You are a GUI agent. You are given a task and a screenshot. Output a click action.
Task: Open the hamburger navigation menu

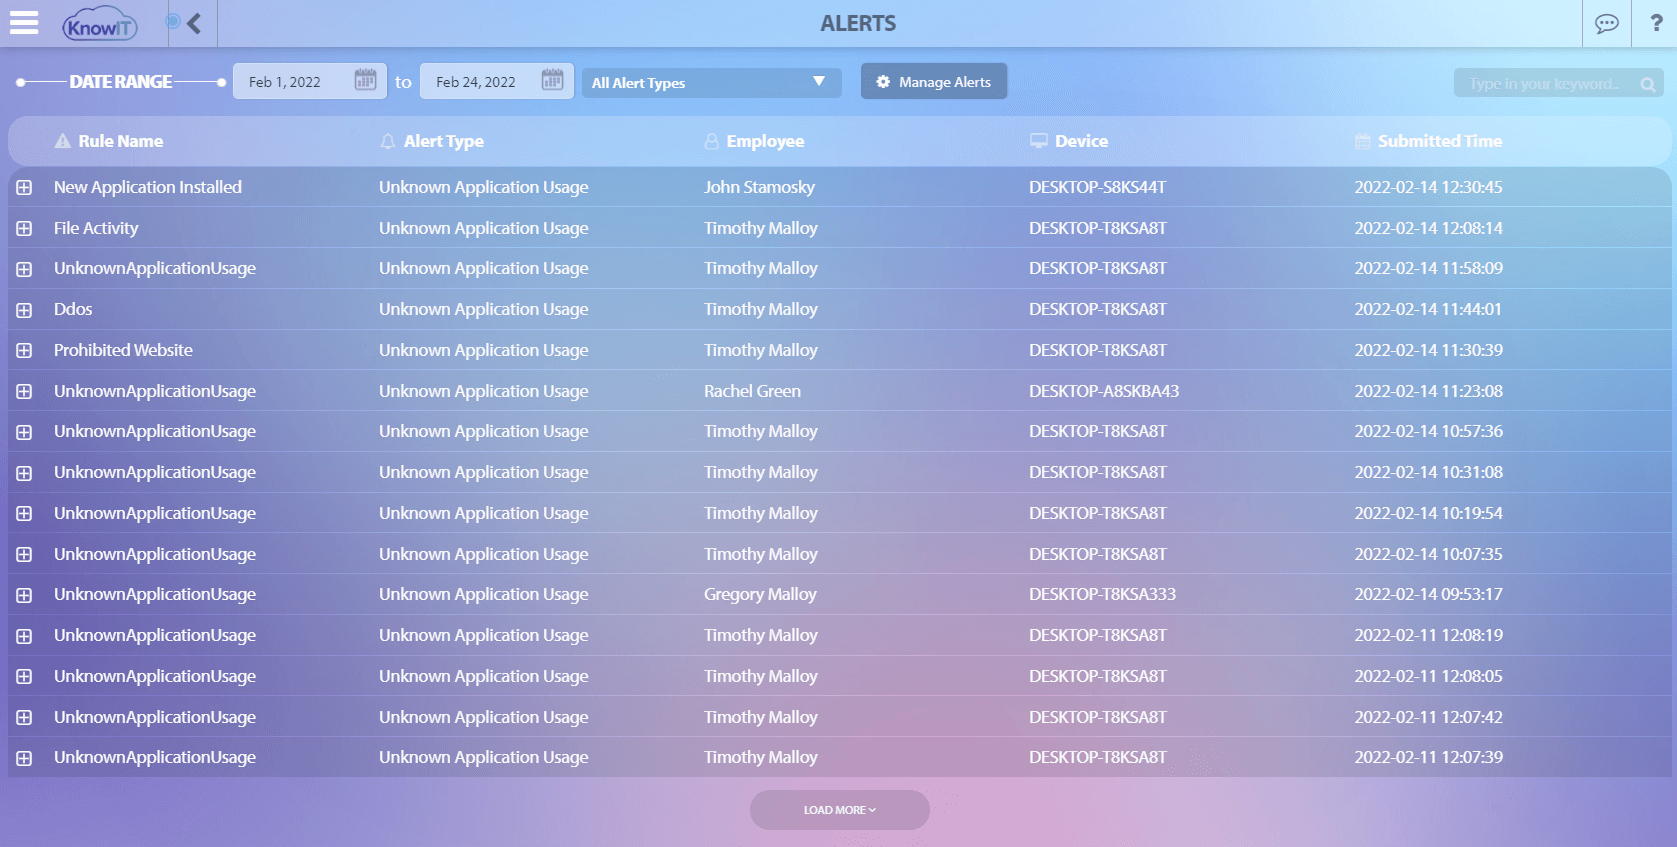pyautogui.click(x=24, y=23)
